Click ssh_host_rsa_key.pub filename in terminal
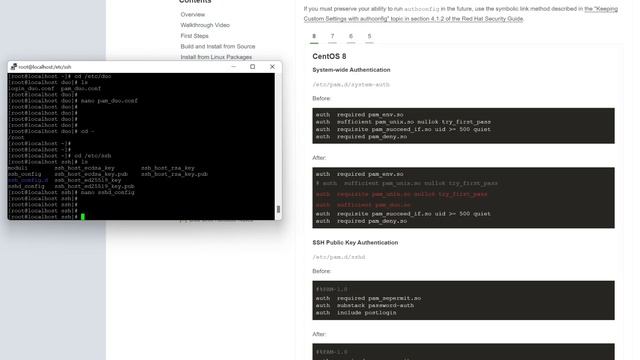This screenshot has width=640, height=360. tap(174, 174)
